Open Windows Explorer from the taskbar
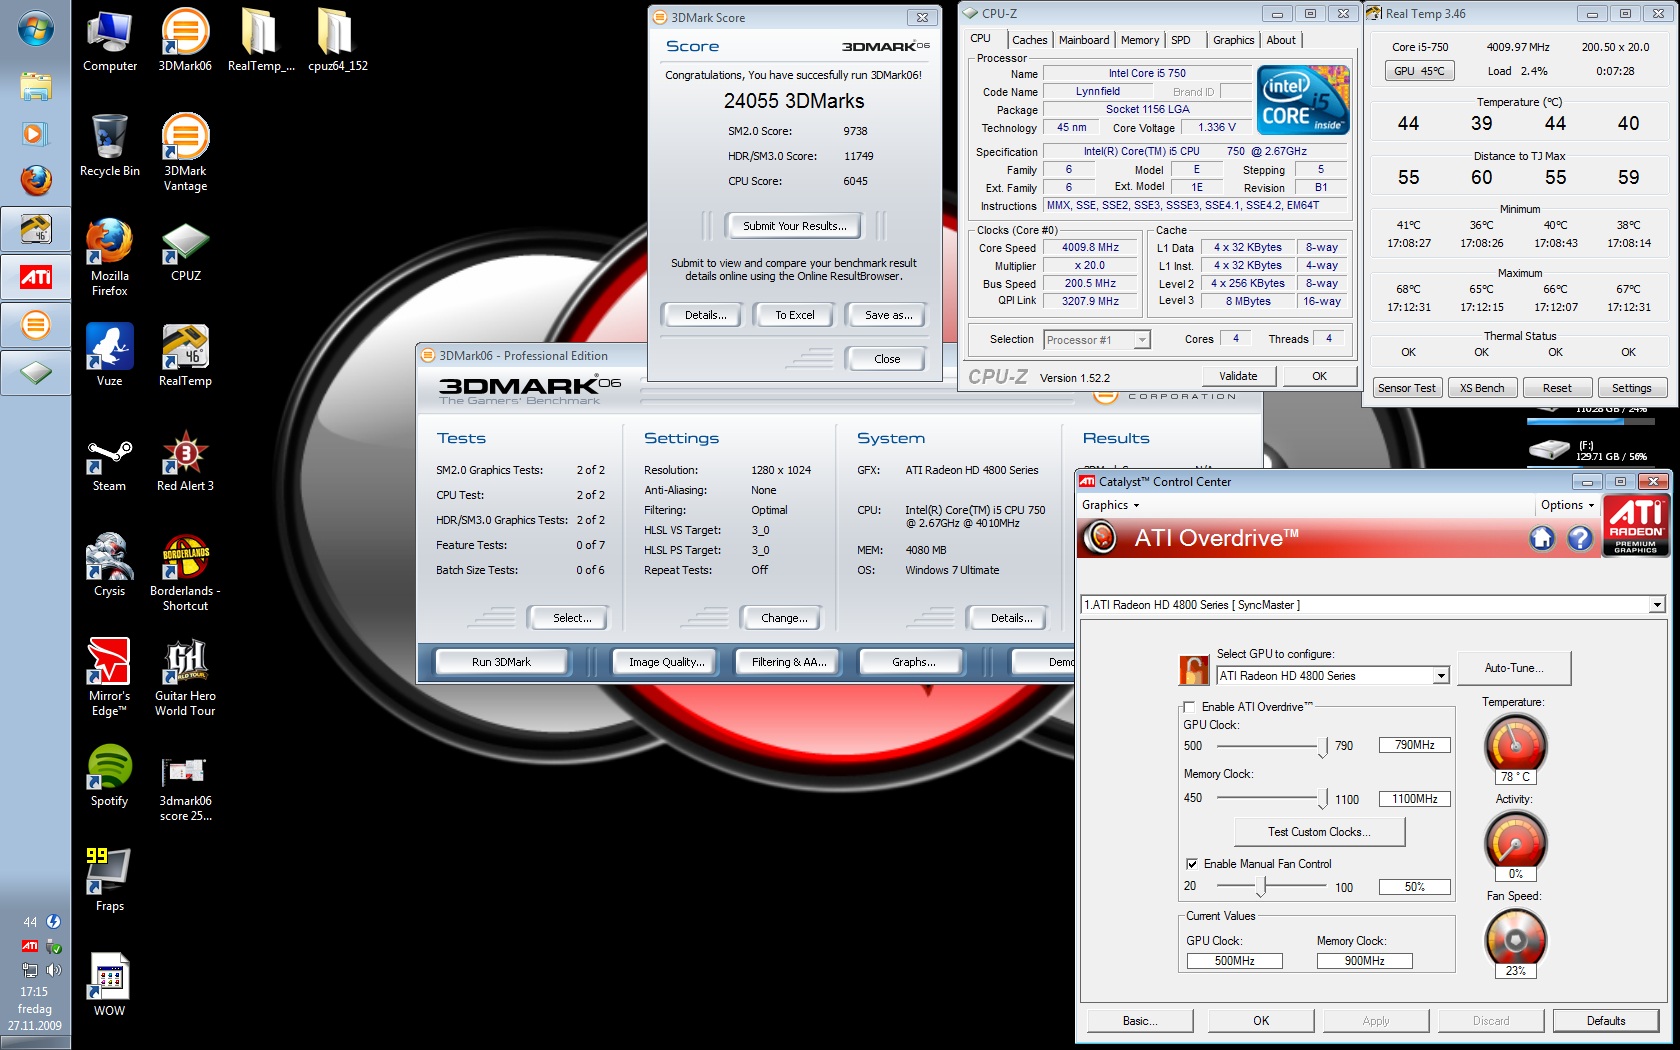This screenshot has width=1680, height=1050. click(36, 87)
